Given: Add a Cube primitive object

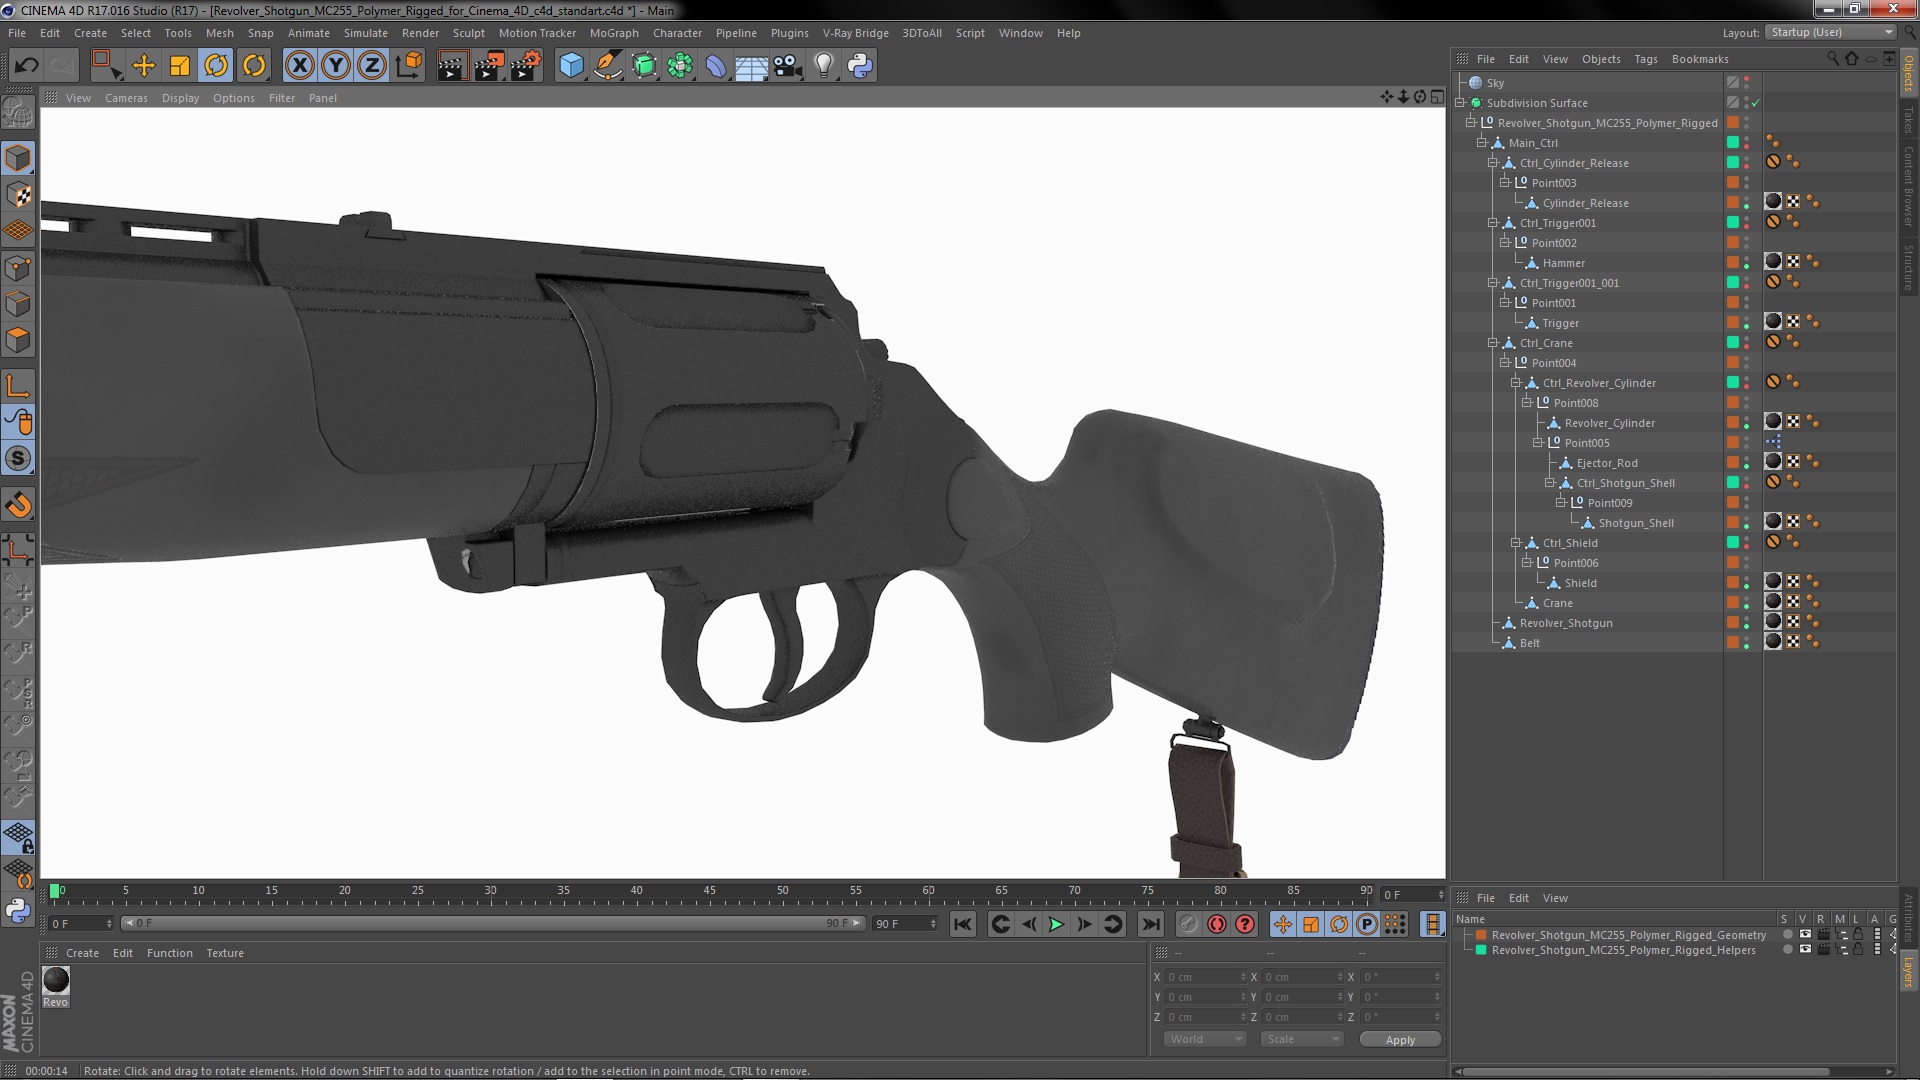Looking at the screenshot, I should (x=572, y=66).
